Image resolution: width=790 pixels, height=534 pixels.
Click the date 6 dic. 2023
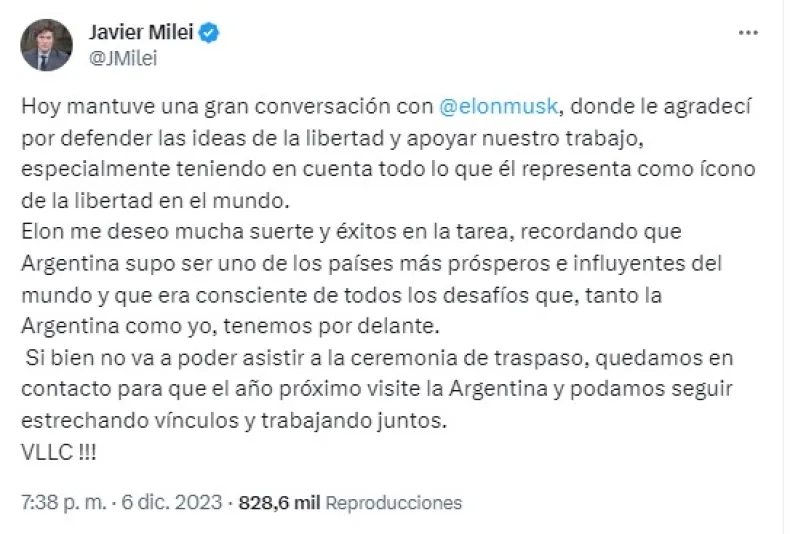[x=162, y=502]
